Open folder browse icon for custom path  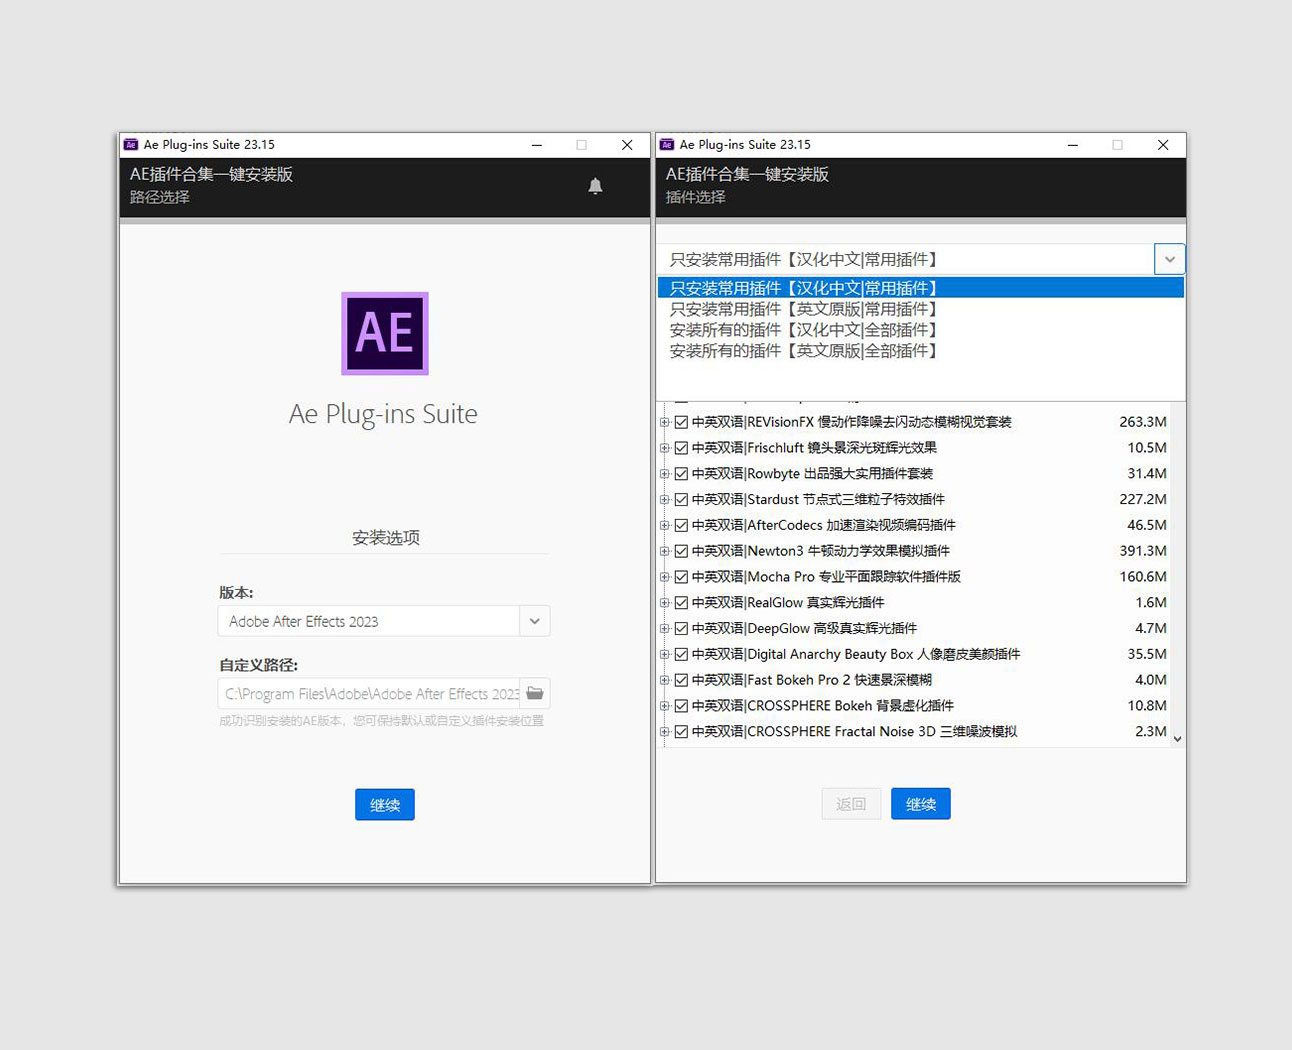click(x=535, y=693)
